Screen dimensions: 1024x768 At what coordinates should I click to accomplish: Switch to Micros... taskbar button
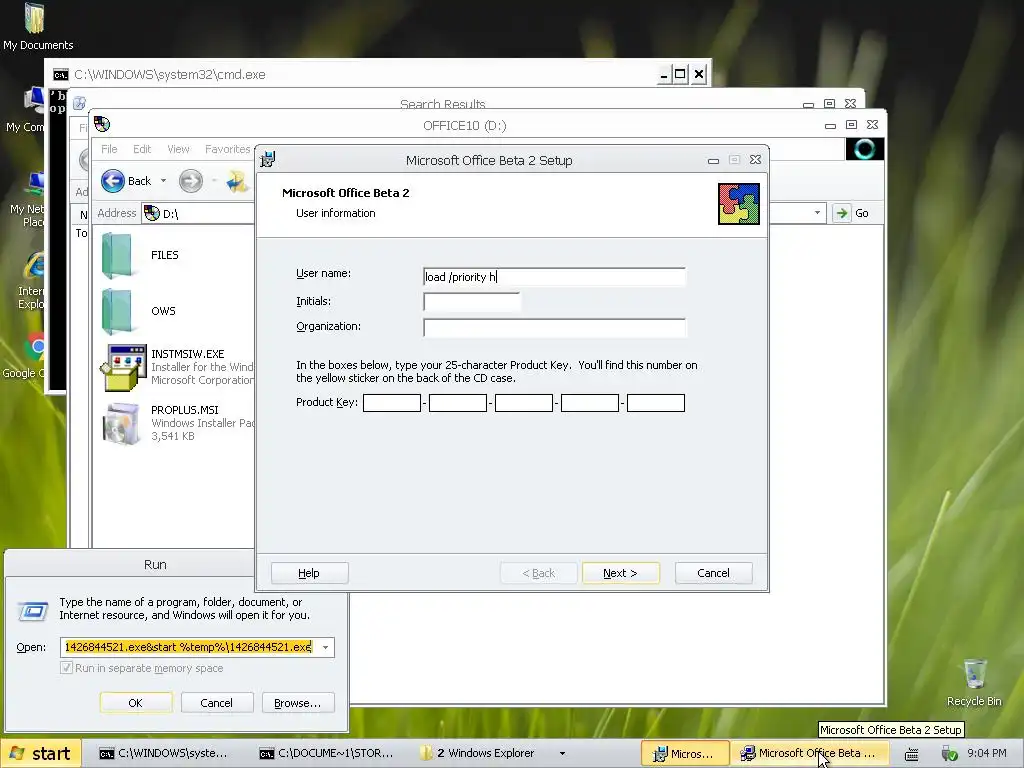[684, 754]
